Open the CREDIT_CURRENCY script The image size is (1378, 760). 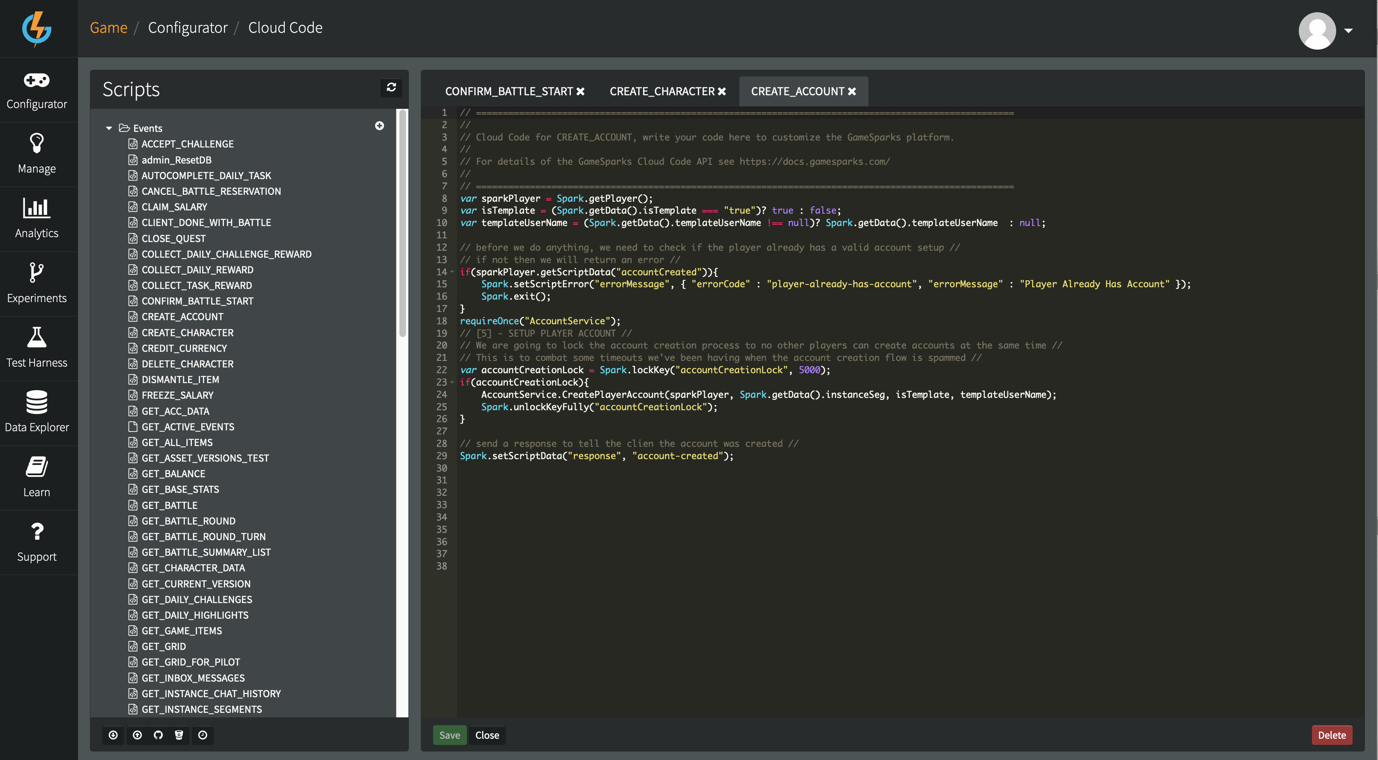pyautogui.click(x=184, y=348)
